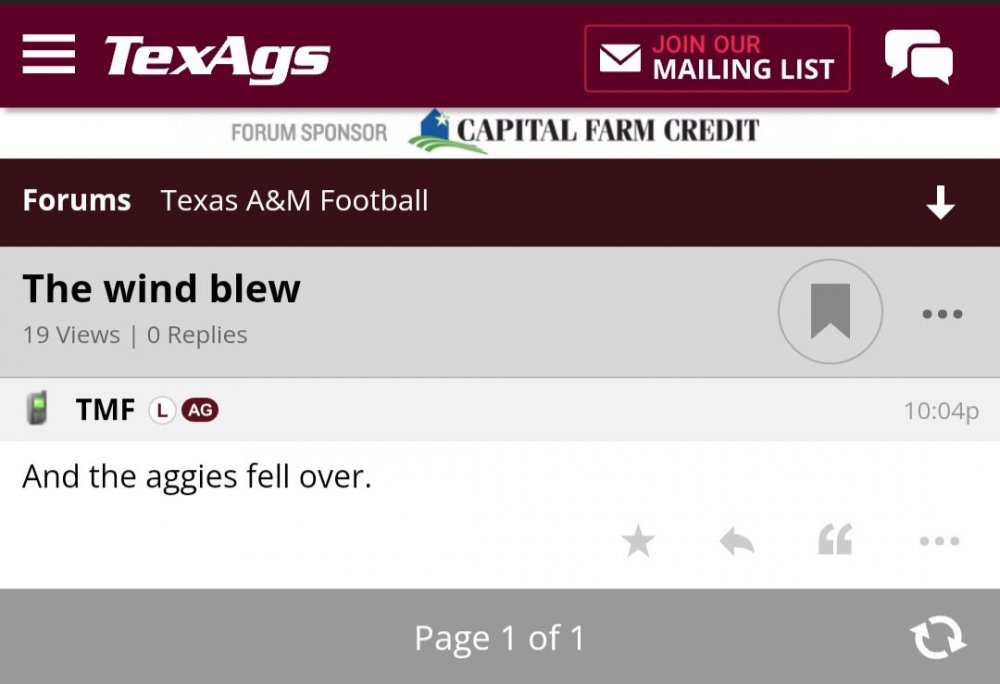This screenshot has width=1000, height=684.
Task: Star the post by TMF
Action: 638,542
